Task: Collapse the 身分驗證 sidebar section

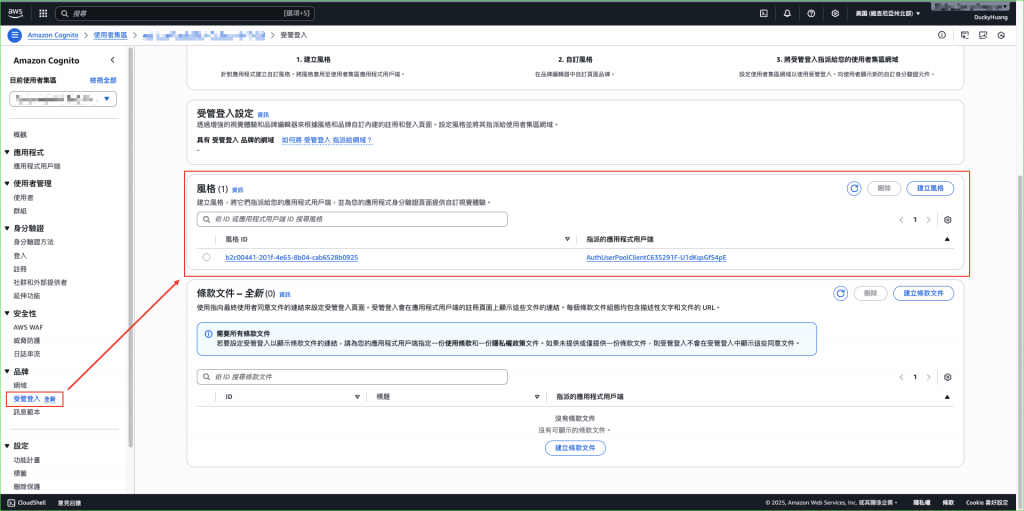Action: coord(7,228)
